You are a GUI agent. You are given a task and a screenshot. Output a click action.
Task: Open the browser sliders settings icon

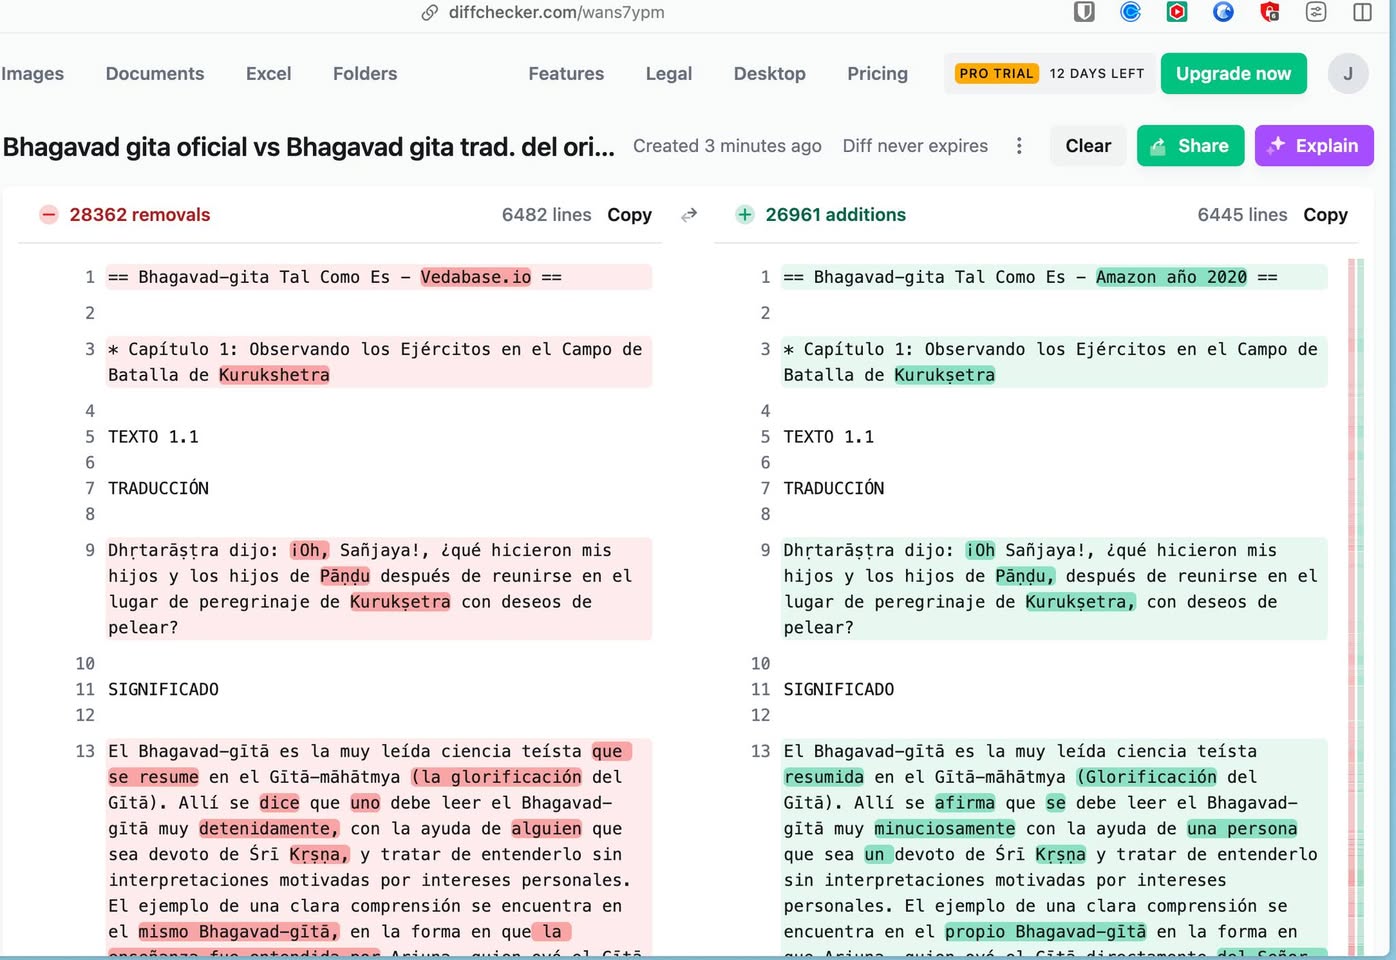[1316, 12]
